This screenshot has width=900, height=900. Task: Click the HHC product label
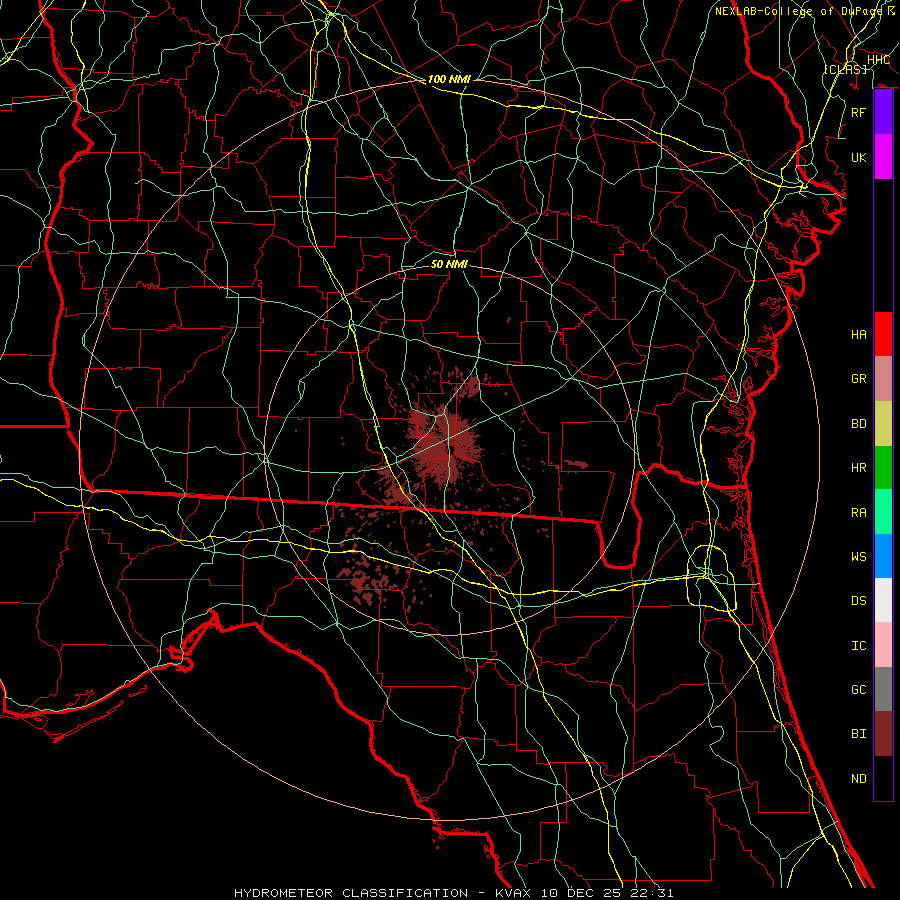tap(878, 60)
